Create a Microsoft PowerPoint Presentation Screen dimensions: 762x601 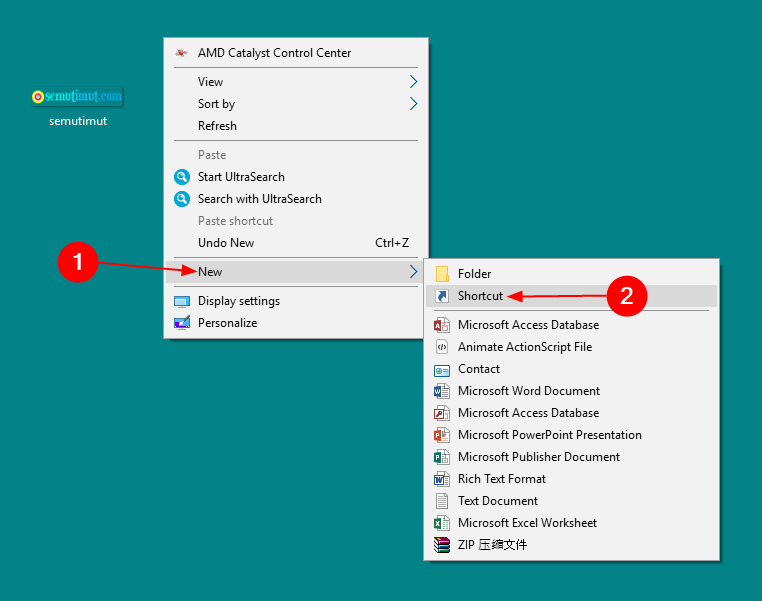pyautogui.click(x=572, y=435)
